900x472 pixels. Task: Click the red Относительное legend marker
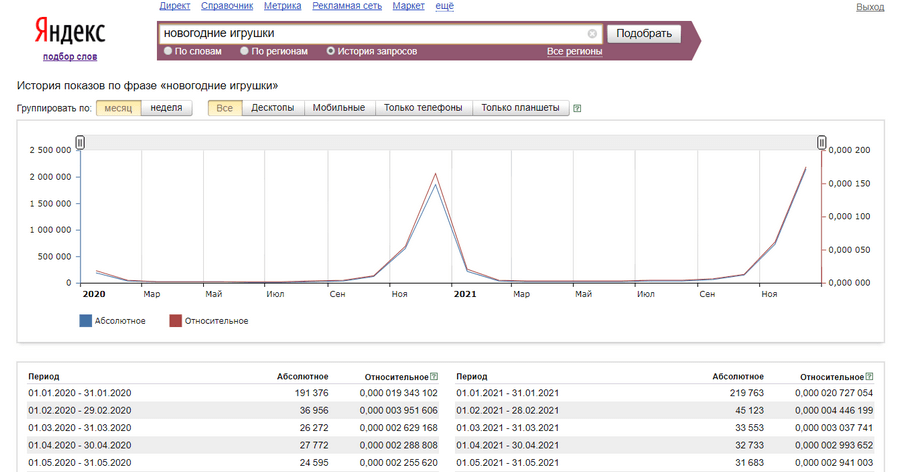coord(175,321)
